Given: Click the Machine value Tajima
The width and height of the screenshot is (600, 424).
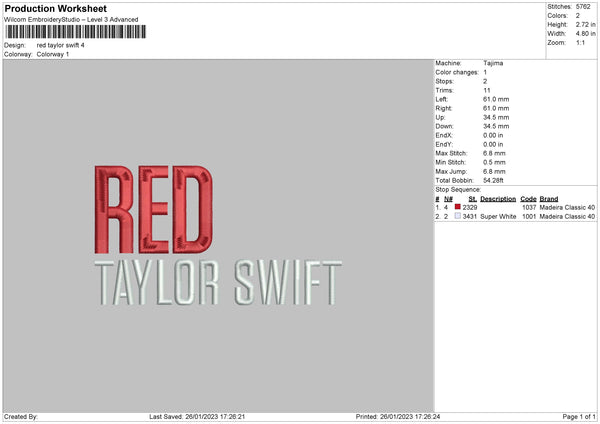Looking at the screenshot, I should [x=493, y=63].
